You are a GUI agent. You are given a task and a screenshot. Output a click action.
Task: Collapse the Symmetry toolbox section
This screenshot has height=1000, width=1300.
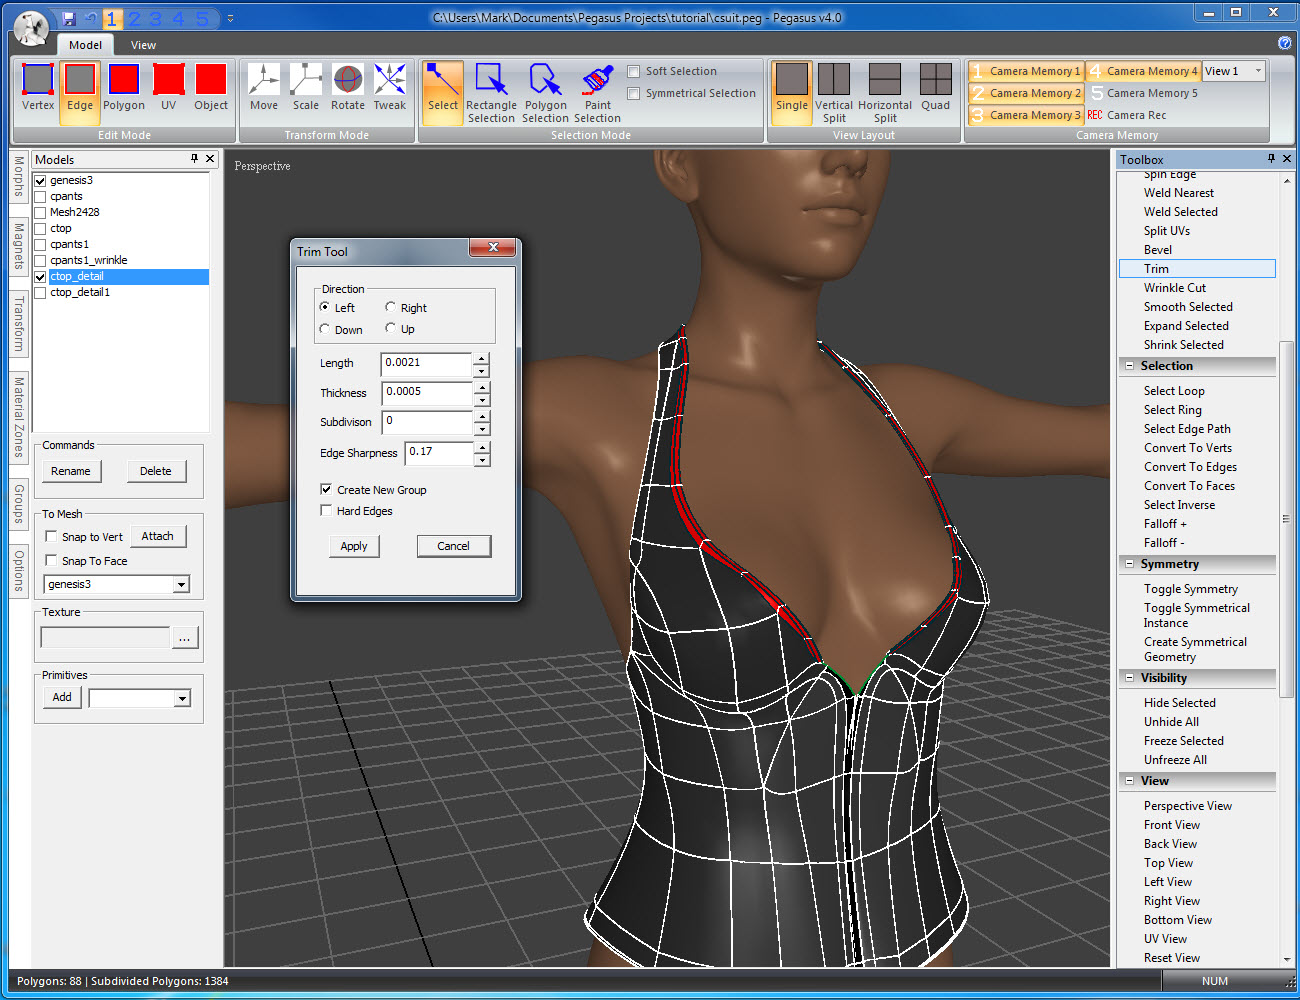[1130, 564]
